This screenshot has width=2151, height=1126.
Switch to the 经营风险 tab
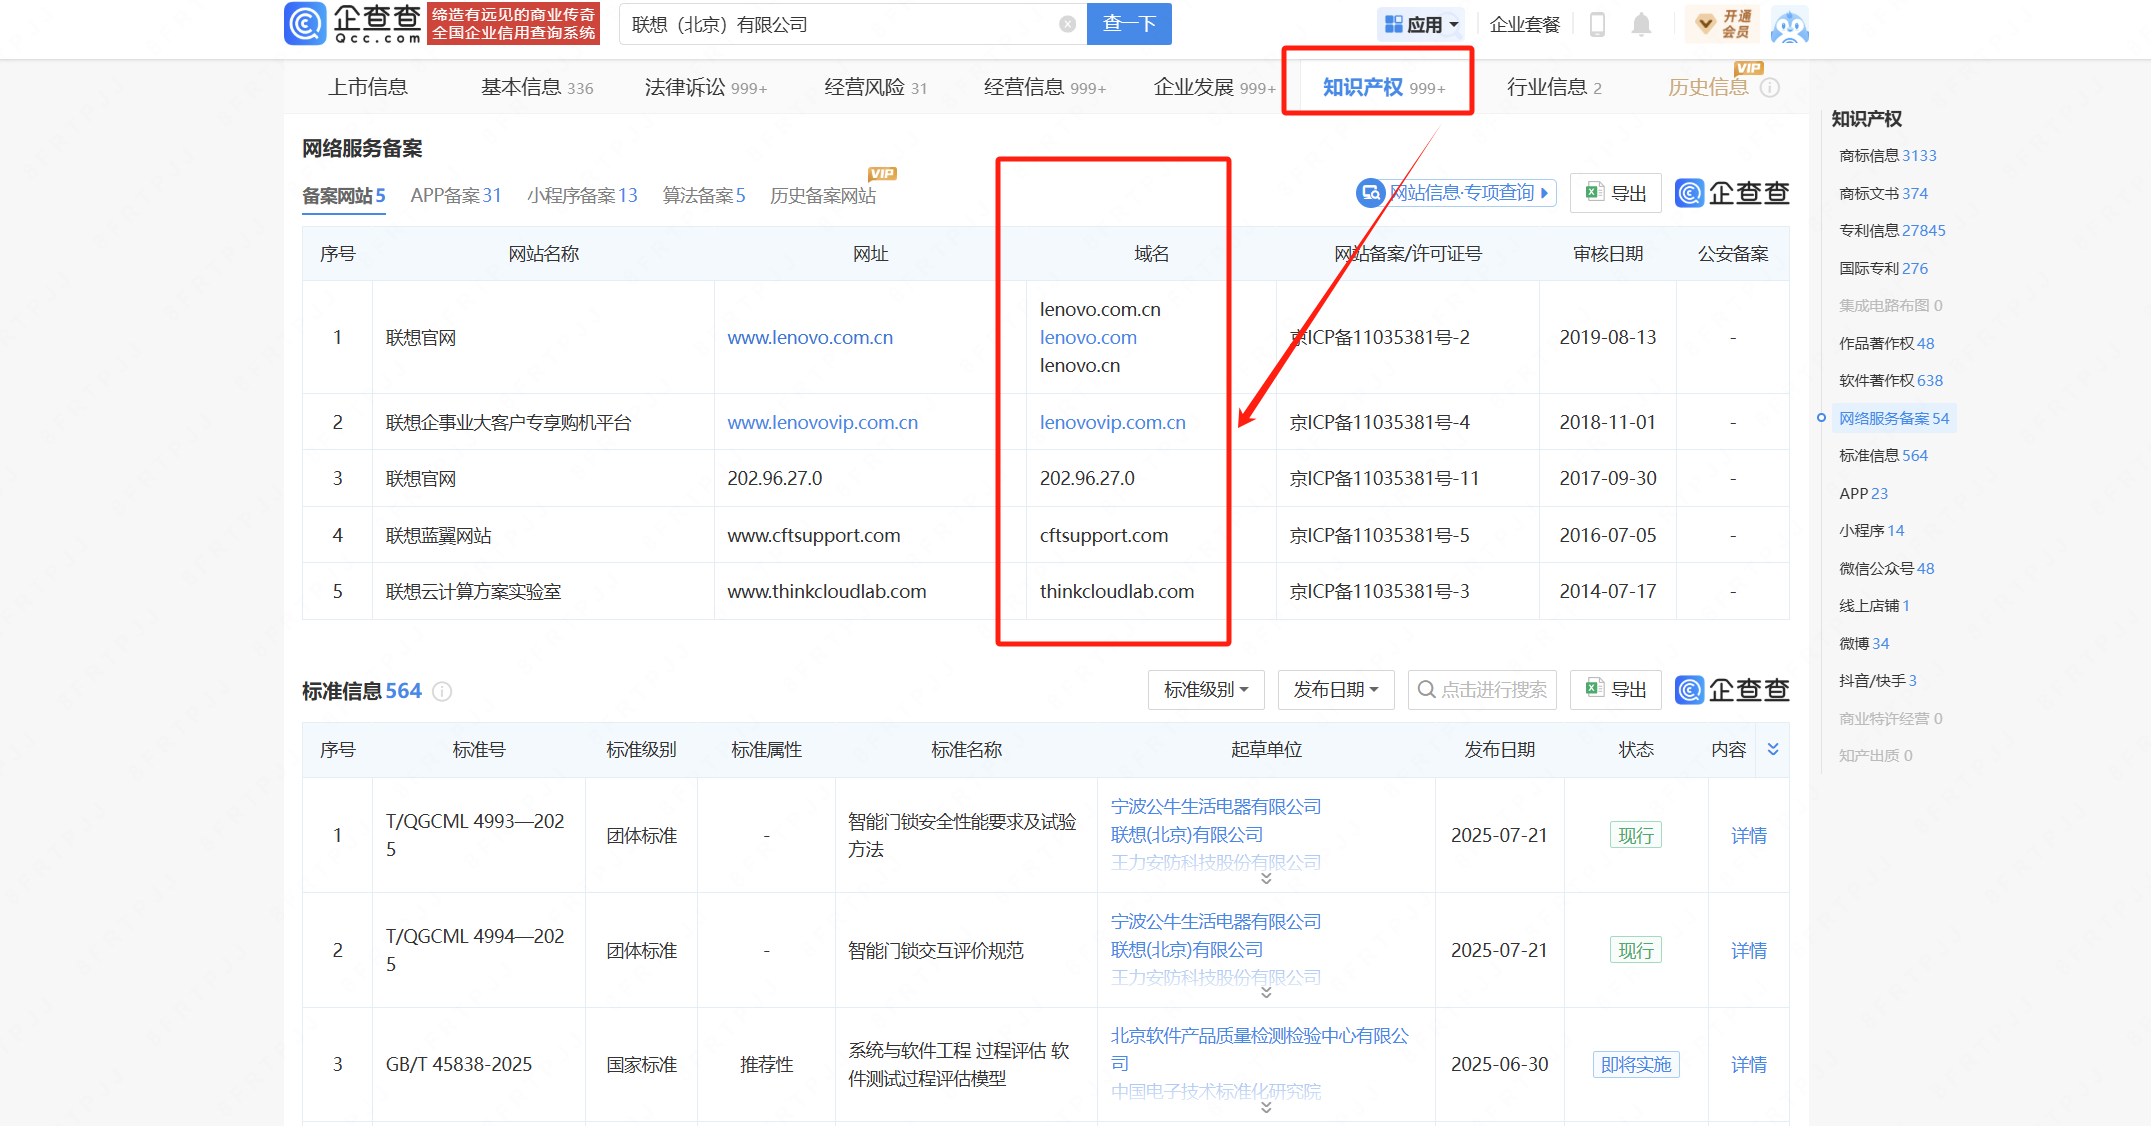pyautogui.click(x=875, y=87)
